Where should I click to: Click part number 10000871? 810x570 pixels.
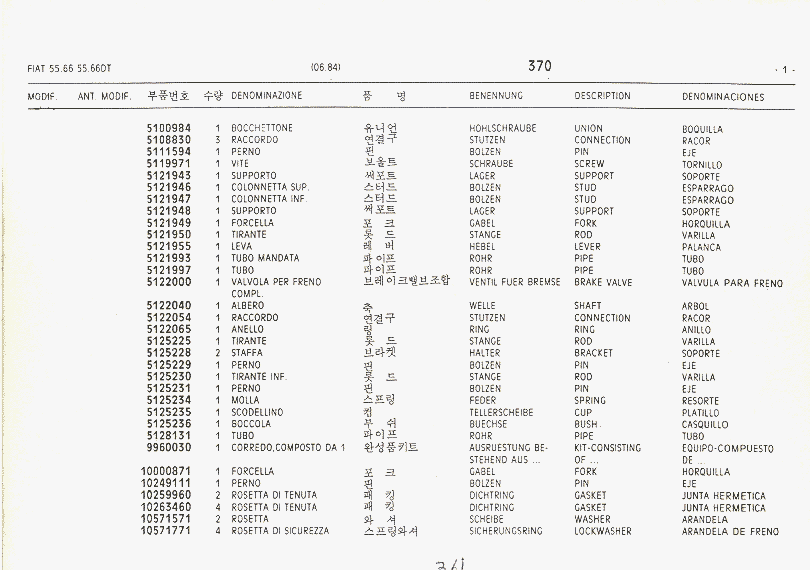pos(165,471)
